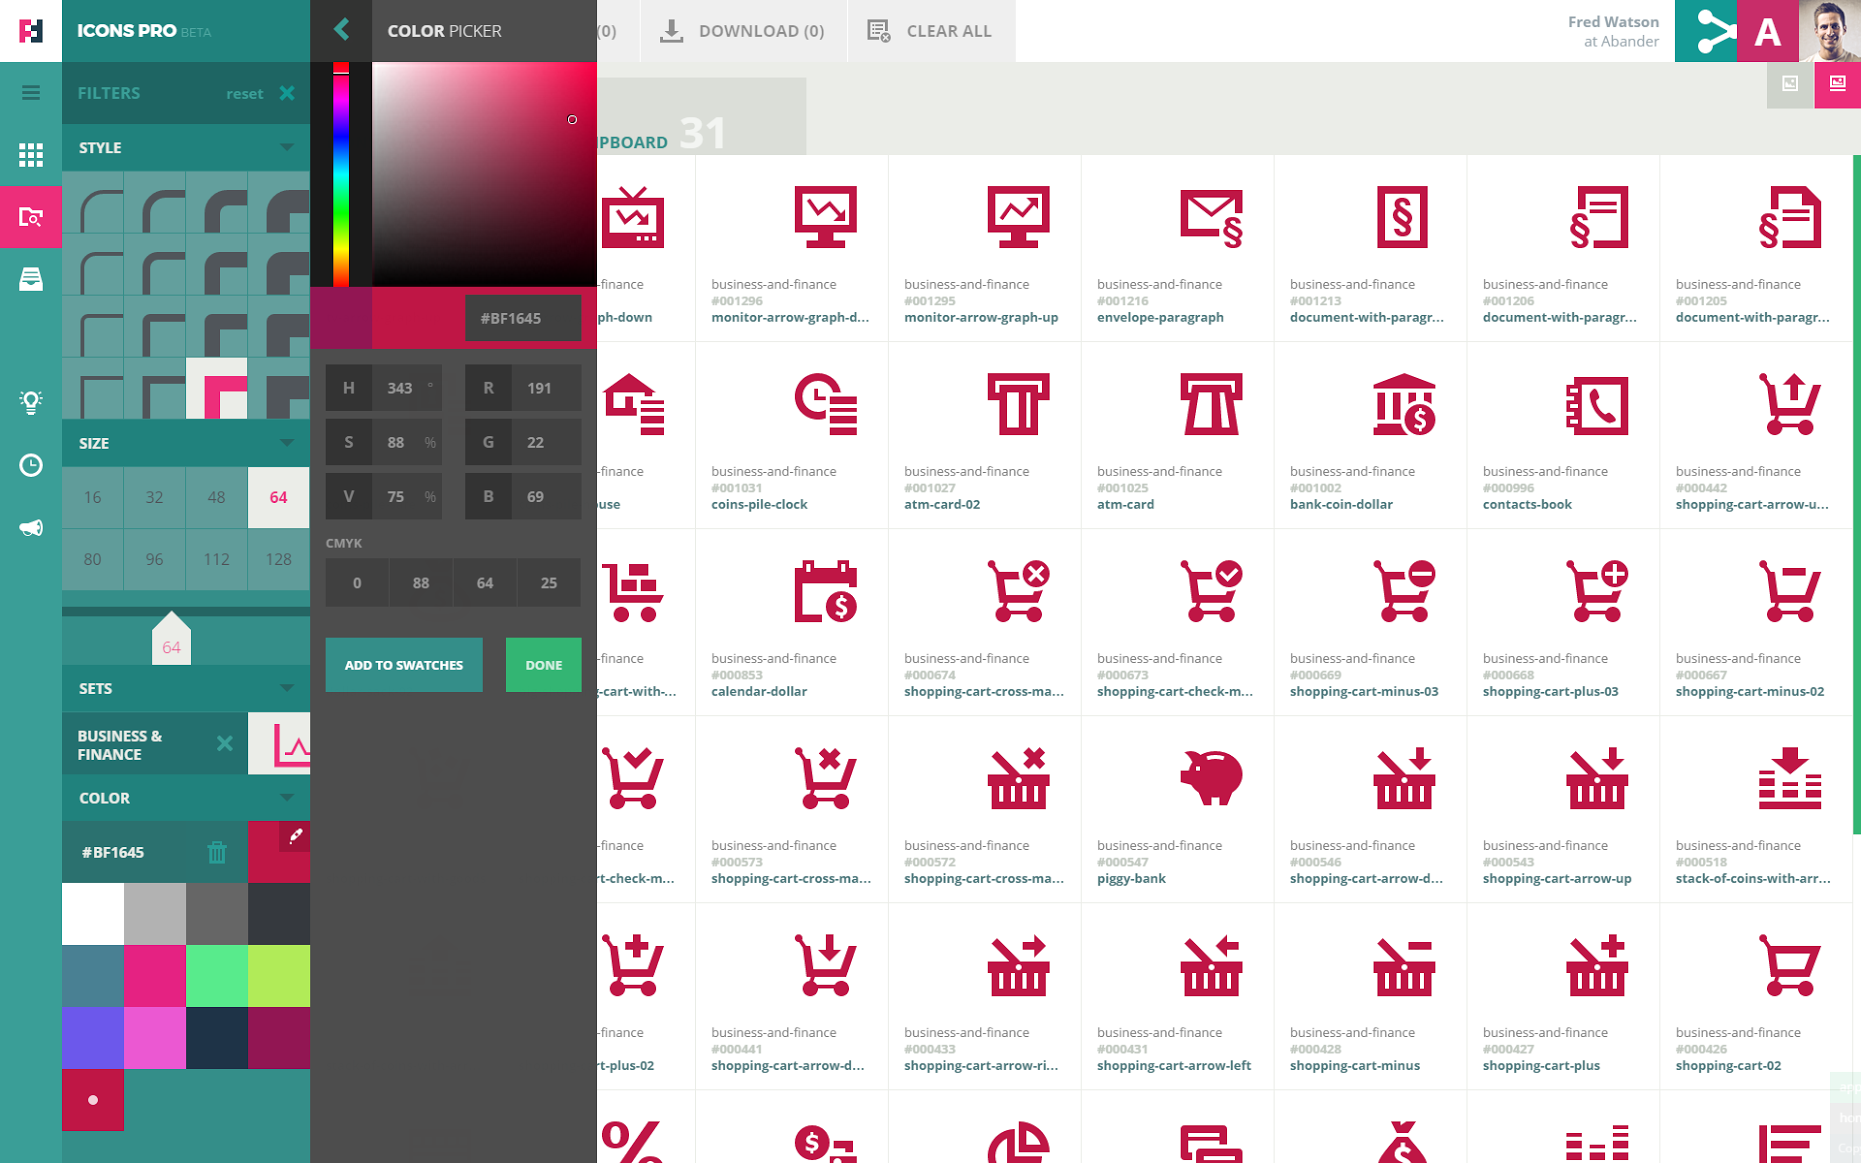Pick the white color swatch
This screenshot has height=1163, width=1861.
pyautogui.click(x=93, y=914)
